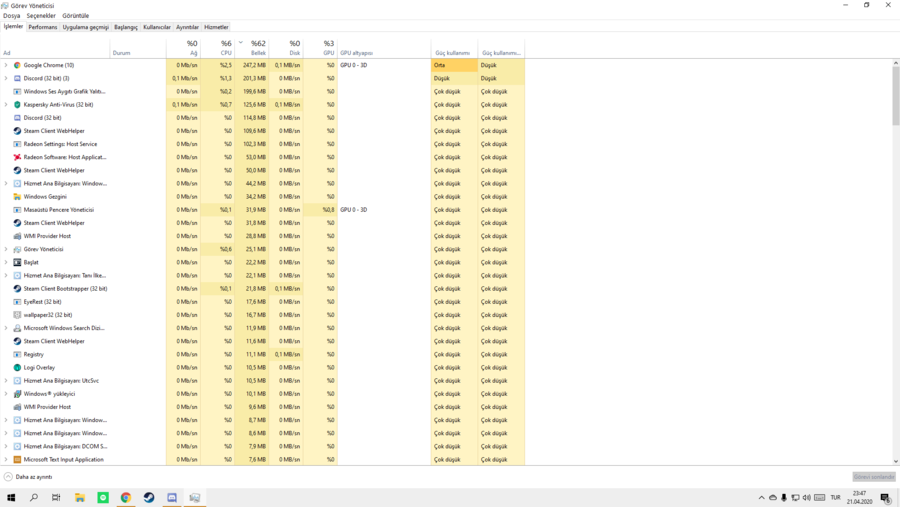This screenshot has height=507, width=900.
Task: Switch to the Hizmetler tab
Action: [216, 27]
